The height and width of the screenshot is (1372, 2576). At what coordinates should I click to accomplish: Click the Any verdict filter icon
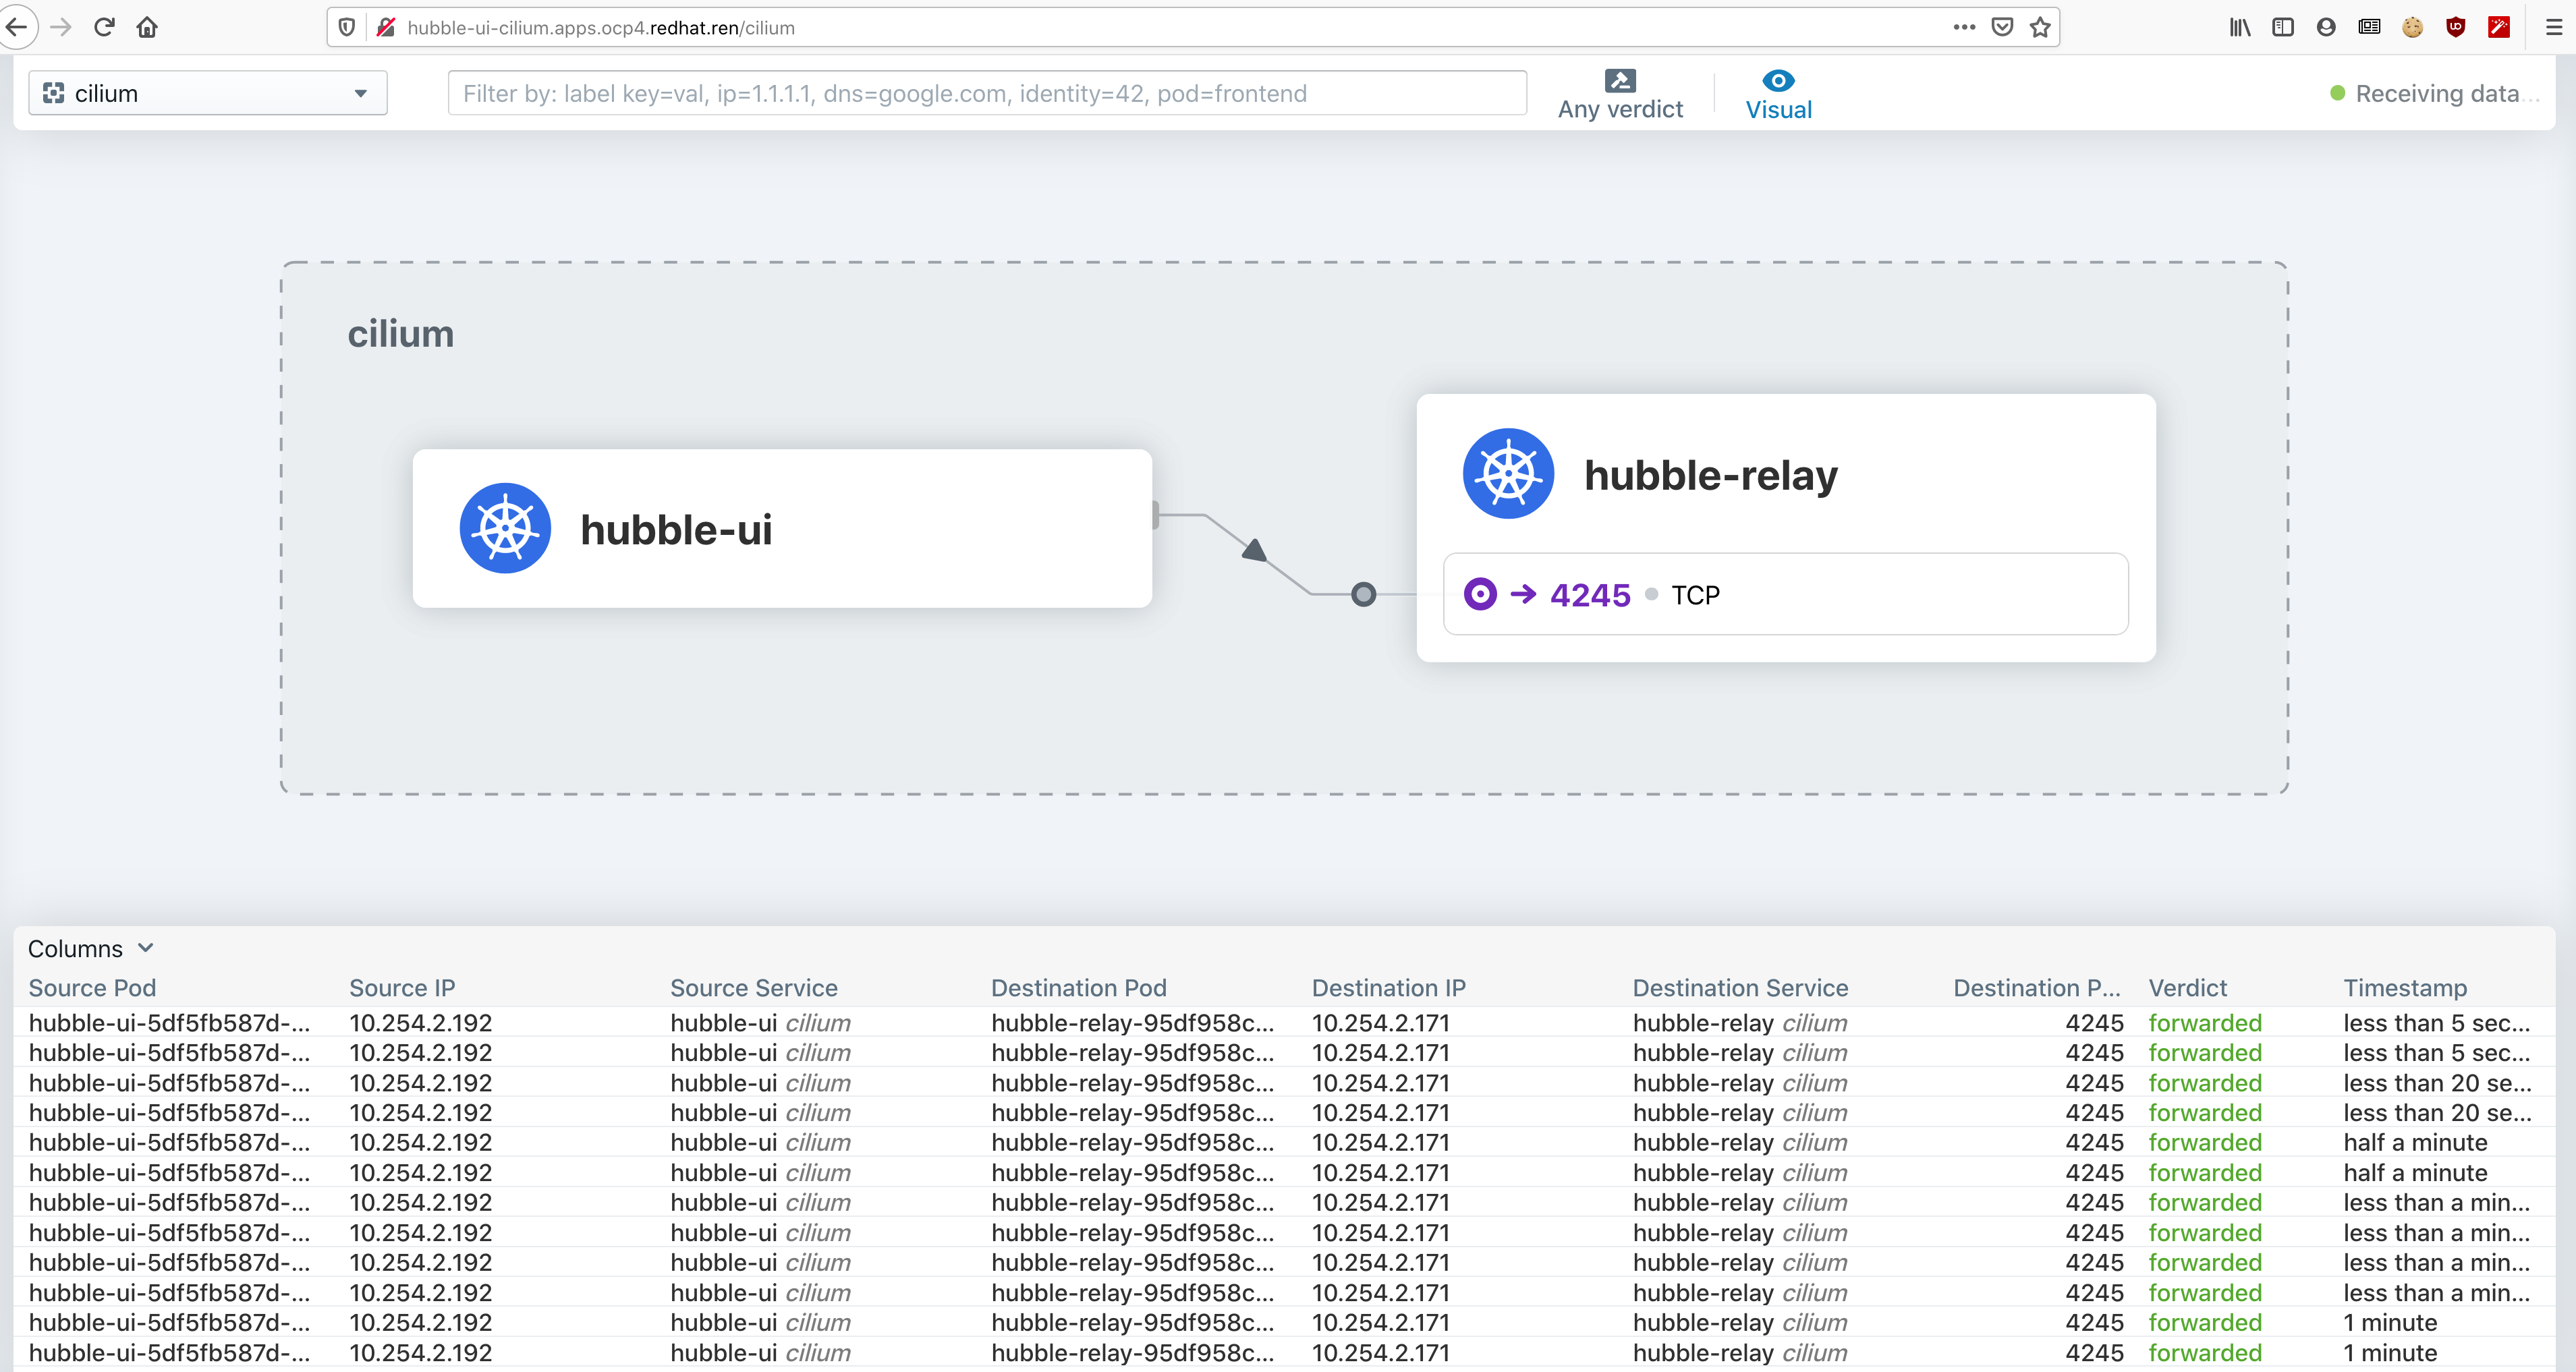click(1620, 80)
